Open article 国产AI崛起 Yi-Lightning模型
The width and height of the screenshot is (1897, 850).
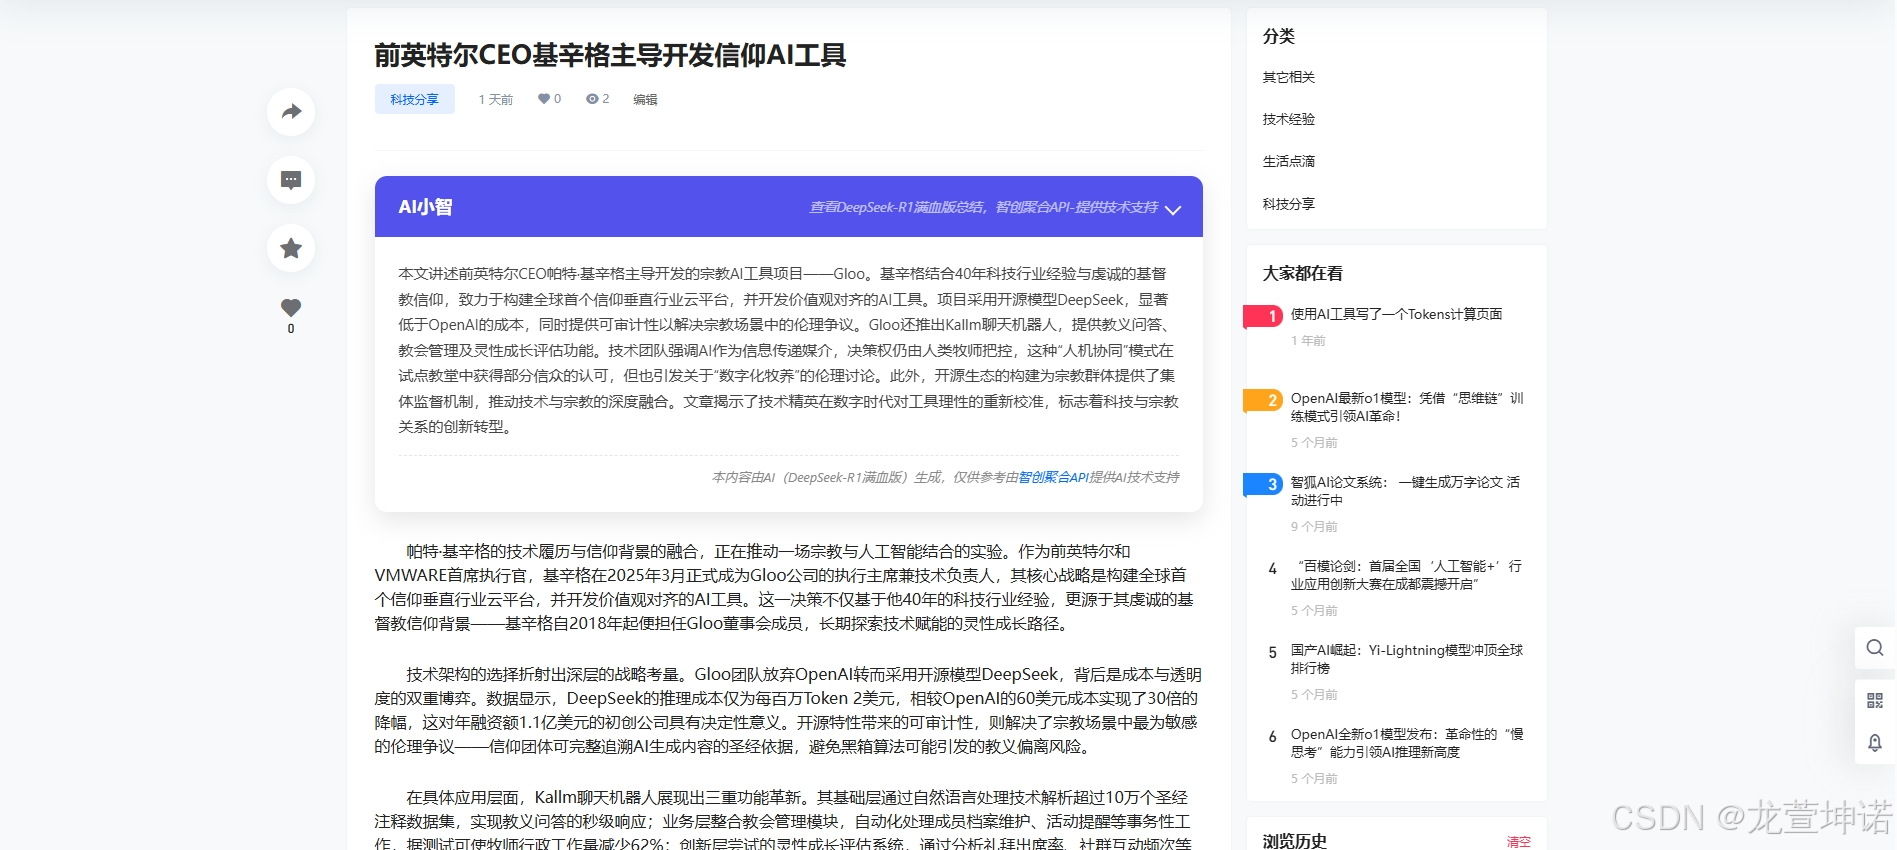[1407, 659]
